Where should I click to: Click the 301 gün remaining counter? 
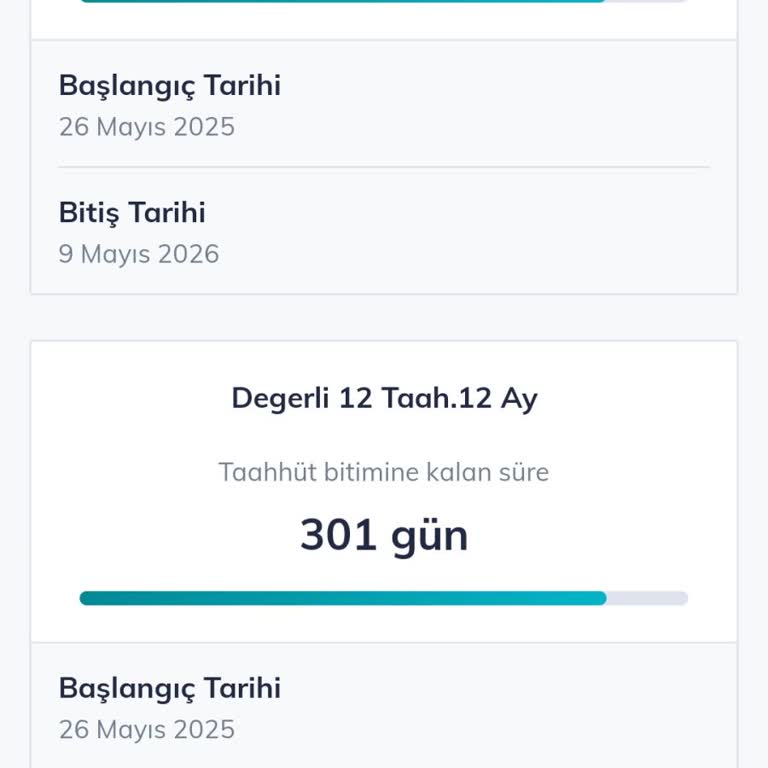tap(384, 535)
